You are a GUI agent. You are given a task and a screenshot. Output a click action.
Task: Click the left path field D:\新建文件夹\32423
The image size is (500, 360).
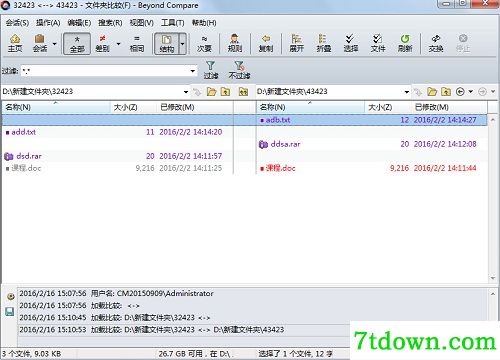pyautogui.click(x=92, y=91)
